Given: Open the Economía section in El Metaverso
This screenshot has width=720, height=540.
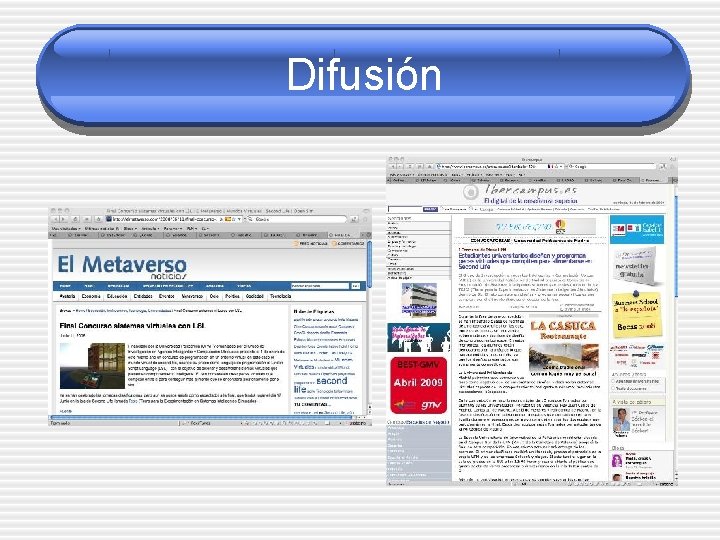Looking at the screenshot, I should coord(91,297).
